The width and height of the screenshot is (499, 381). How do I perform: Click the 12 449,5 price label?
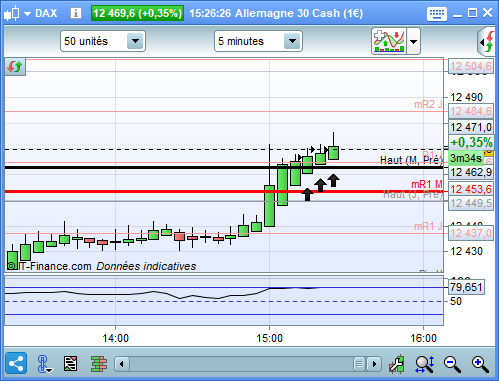coord(471,203)
